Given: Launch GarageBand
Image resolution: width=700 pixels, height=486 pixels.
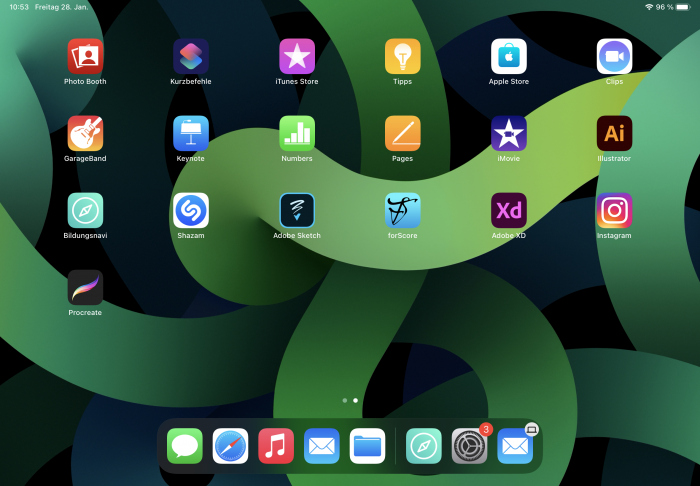Looking at the screenshot, I should coord(85,133).
